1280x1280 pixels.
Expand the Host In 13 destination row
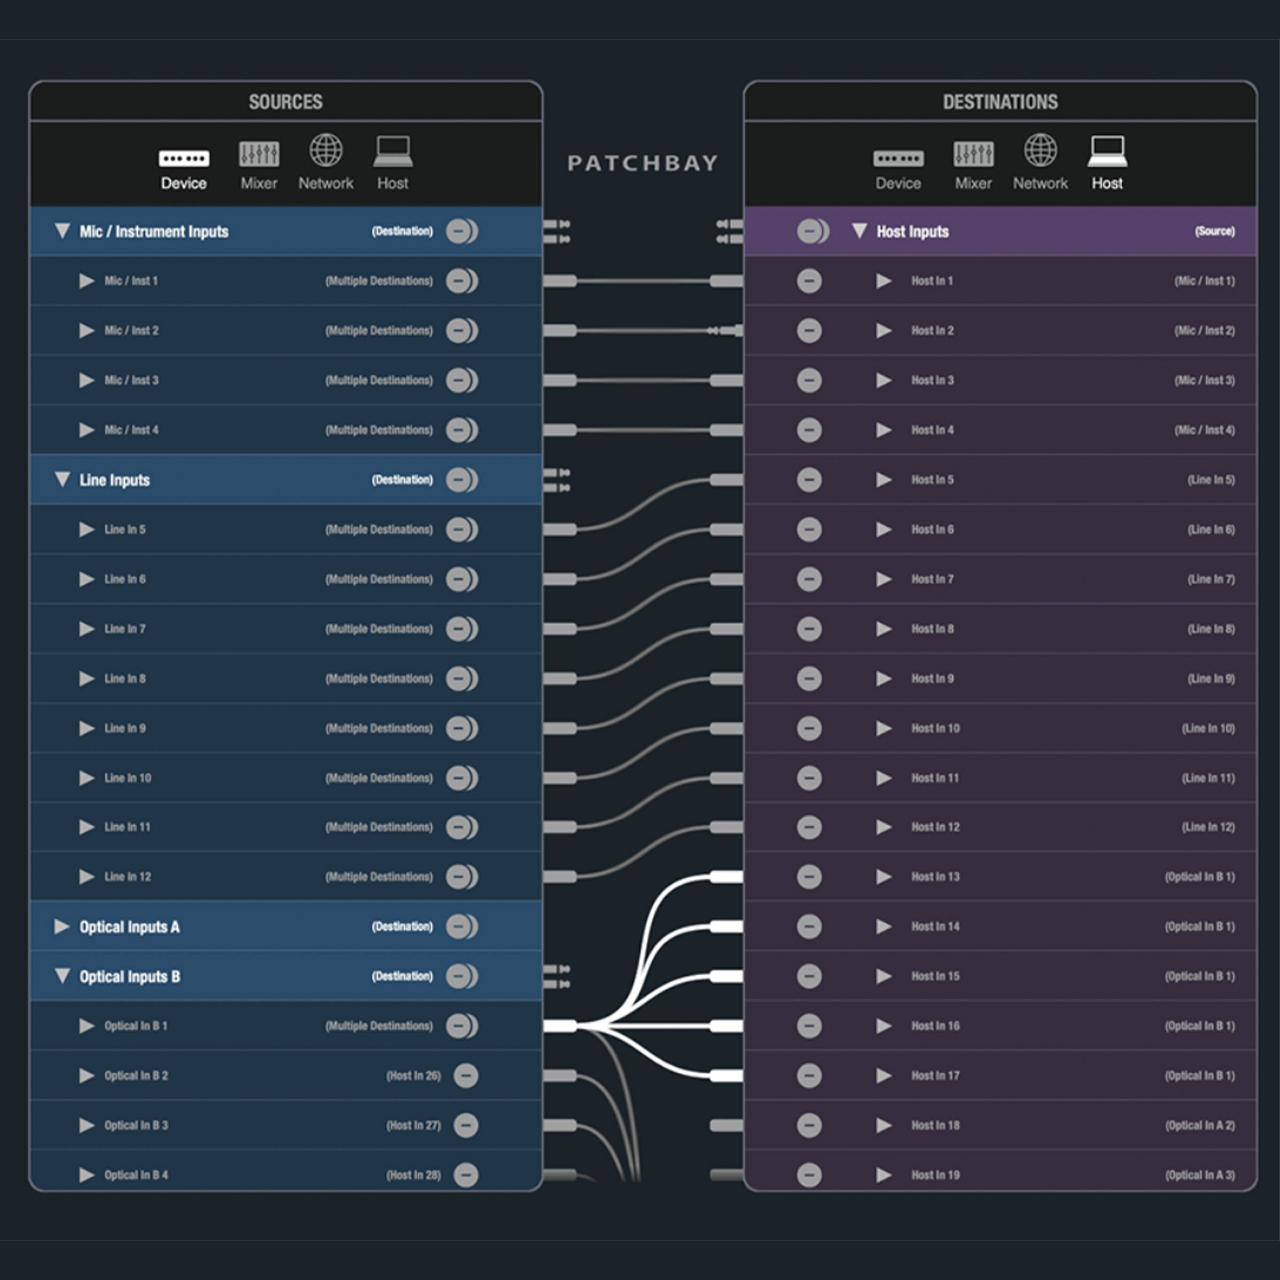tap(884, 877)
